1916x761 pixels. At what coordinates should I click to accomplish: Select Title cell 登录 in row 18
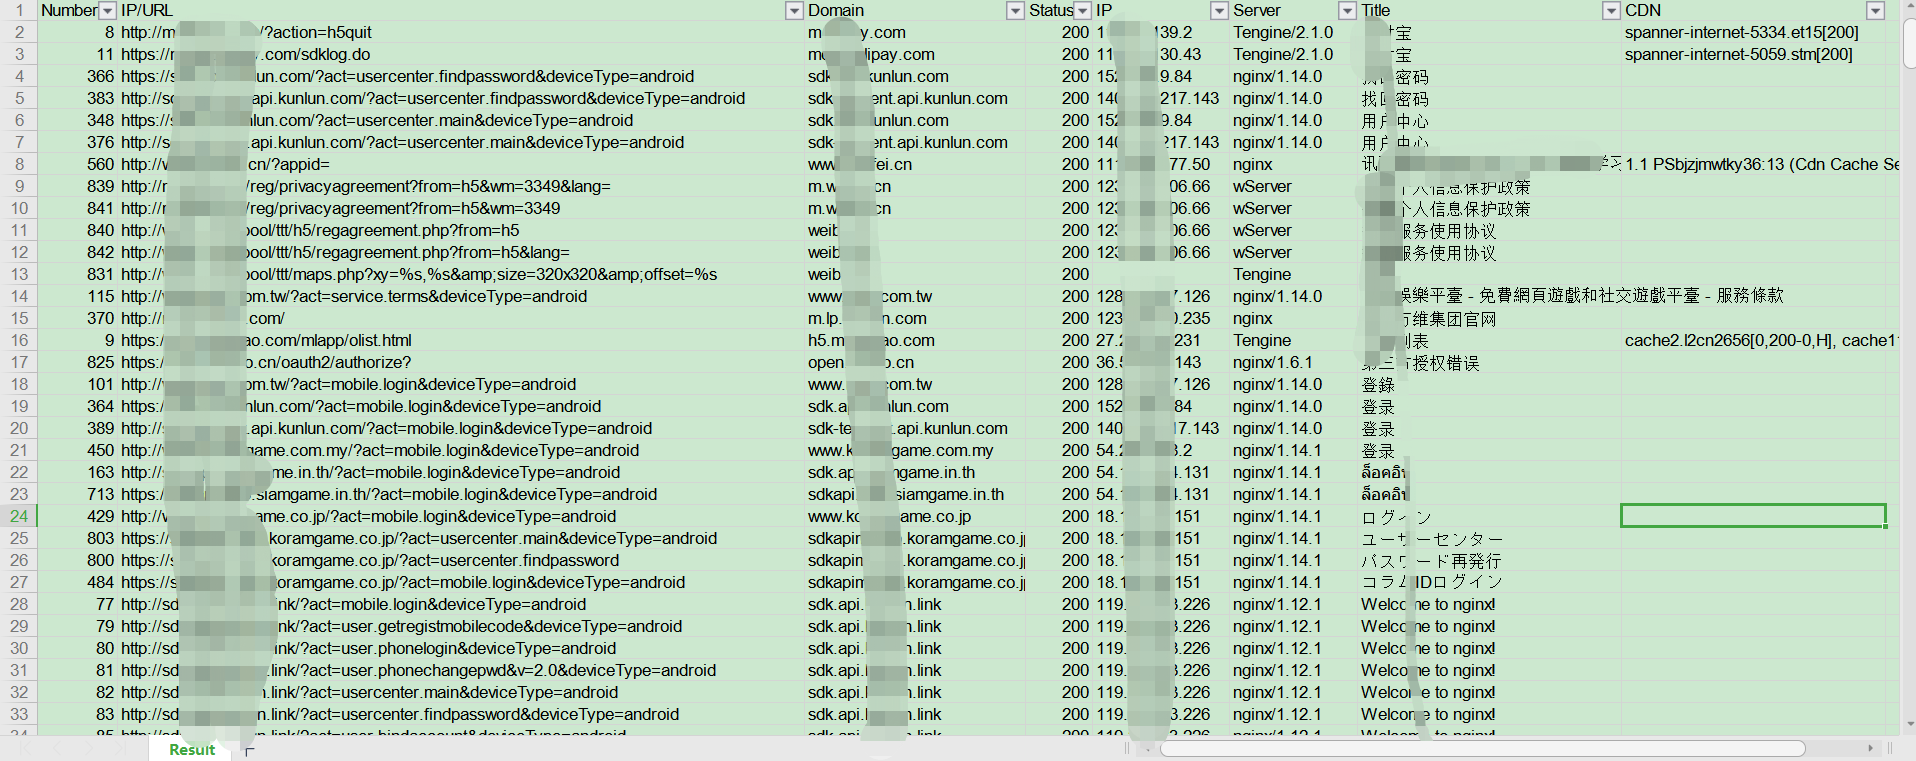point(1490,384)
